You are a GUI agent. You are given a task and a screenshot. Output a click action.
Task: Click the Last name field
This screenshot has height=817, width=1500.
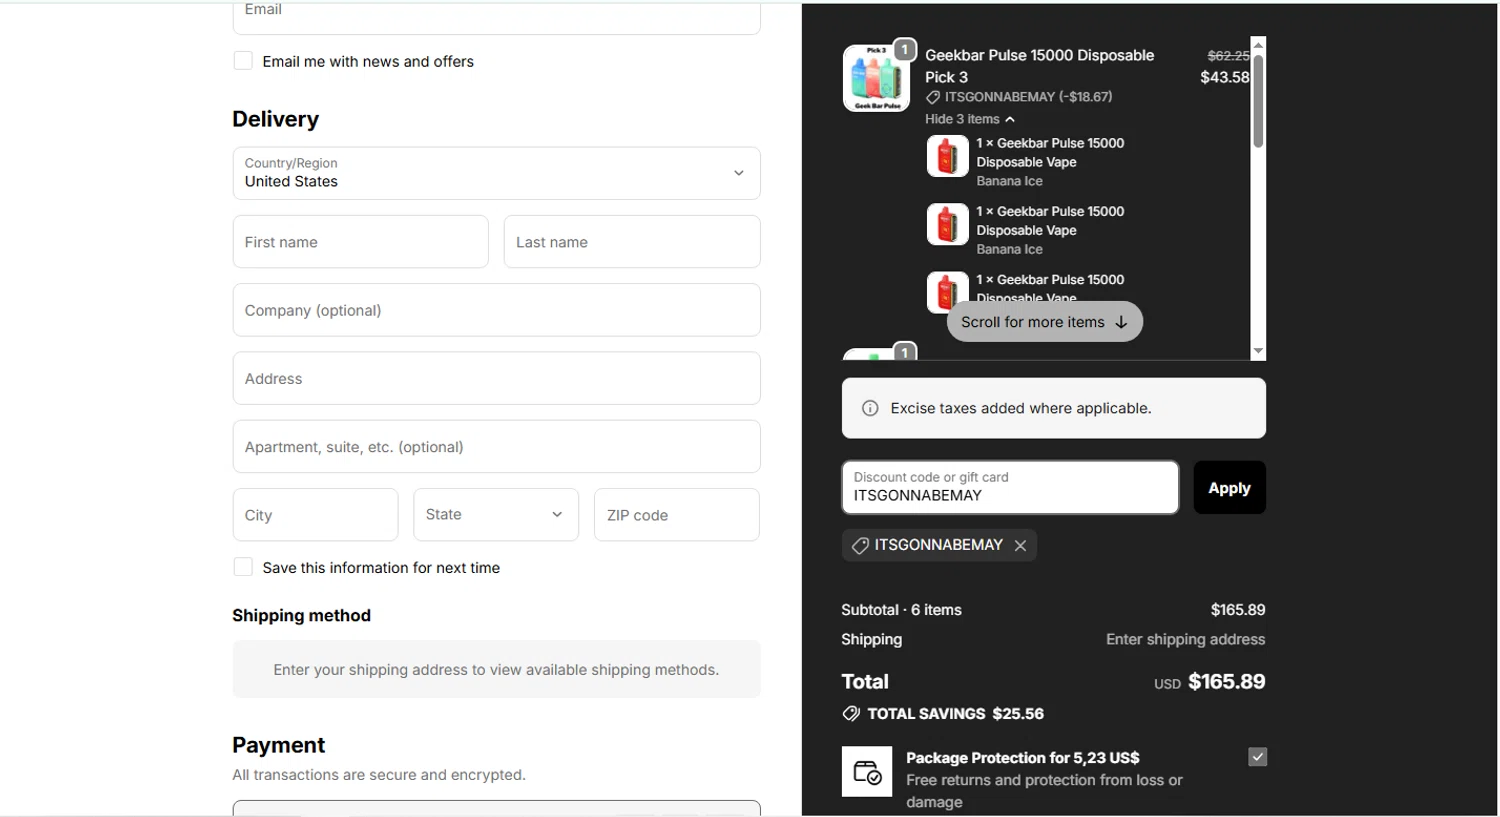(x=632, y=242)
